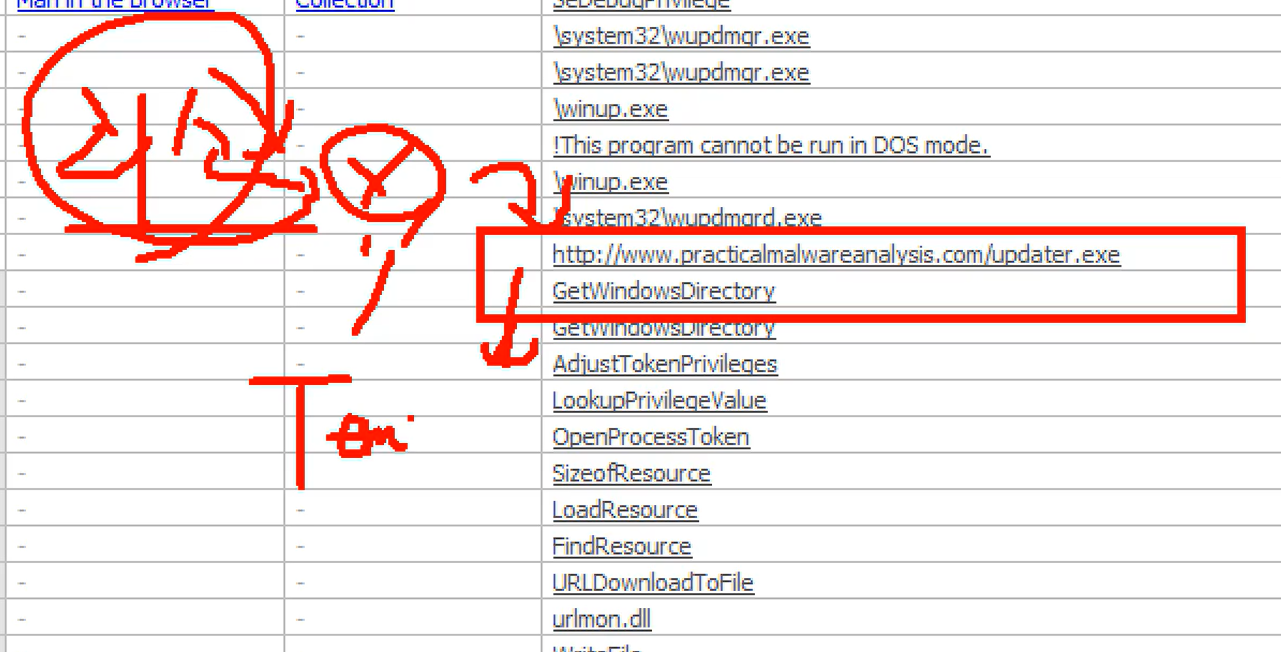1281x652 pixels.
Task: Select the SizeofResource link
Action: 632,473
